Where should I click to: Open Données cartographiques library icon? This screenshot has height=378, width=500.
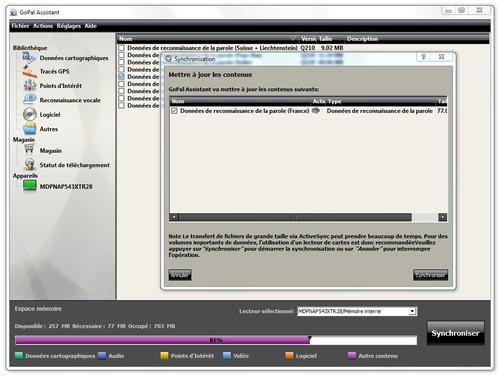(x=29, y=58)
